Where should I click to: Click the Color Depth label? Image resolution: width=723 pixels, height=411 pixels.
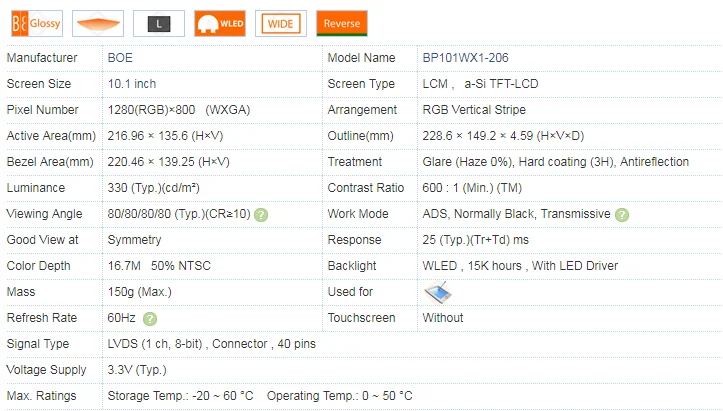38,266
